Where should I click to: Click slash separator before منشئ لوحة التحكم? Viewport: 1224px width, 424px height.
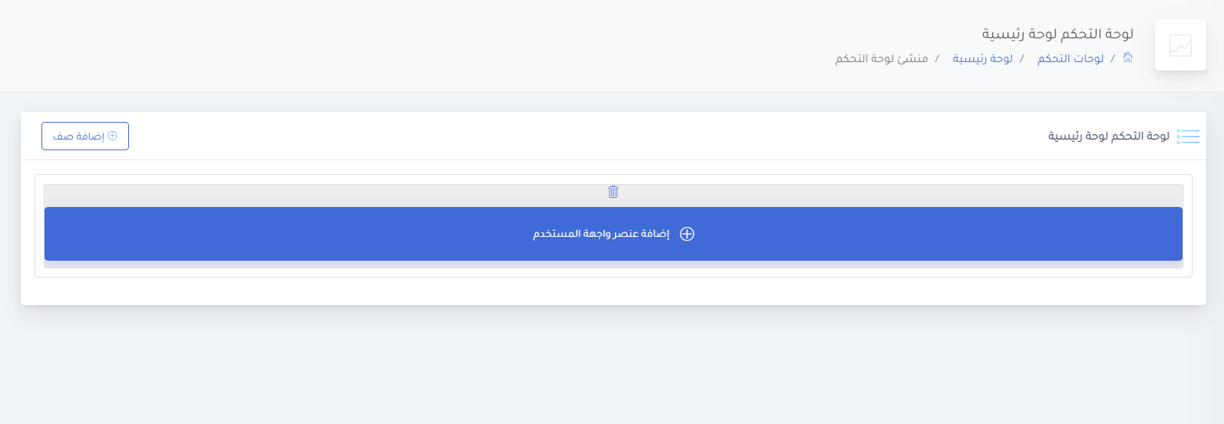[x=937, y=59]
